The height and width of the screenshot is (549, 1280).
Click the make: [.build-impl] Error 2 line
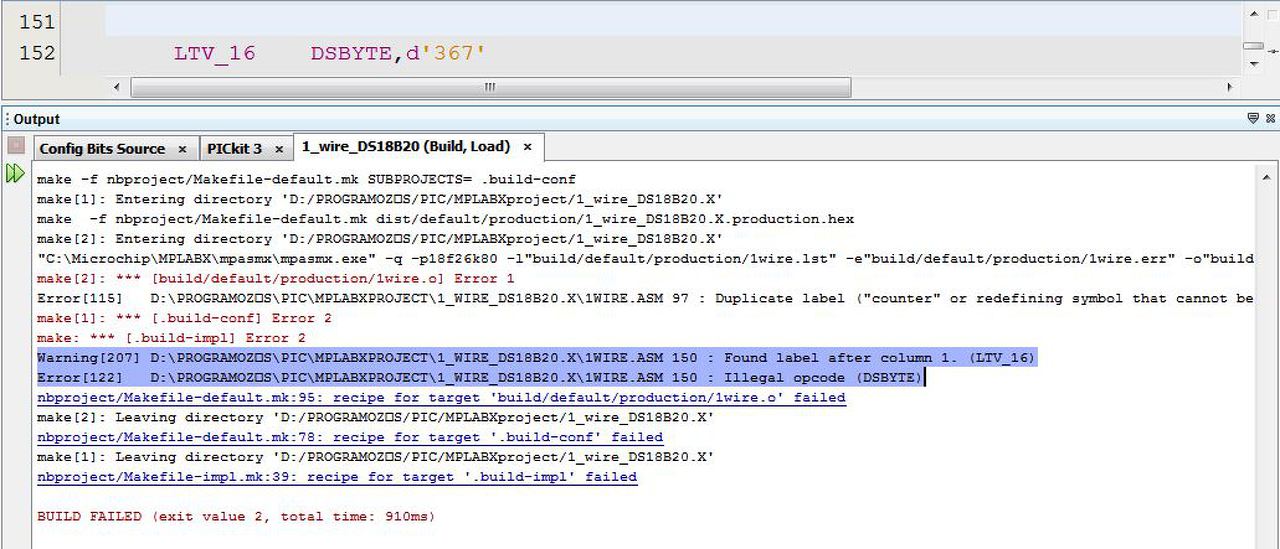click(171, 338)
